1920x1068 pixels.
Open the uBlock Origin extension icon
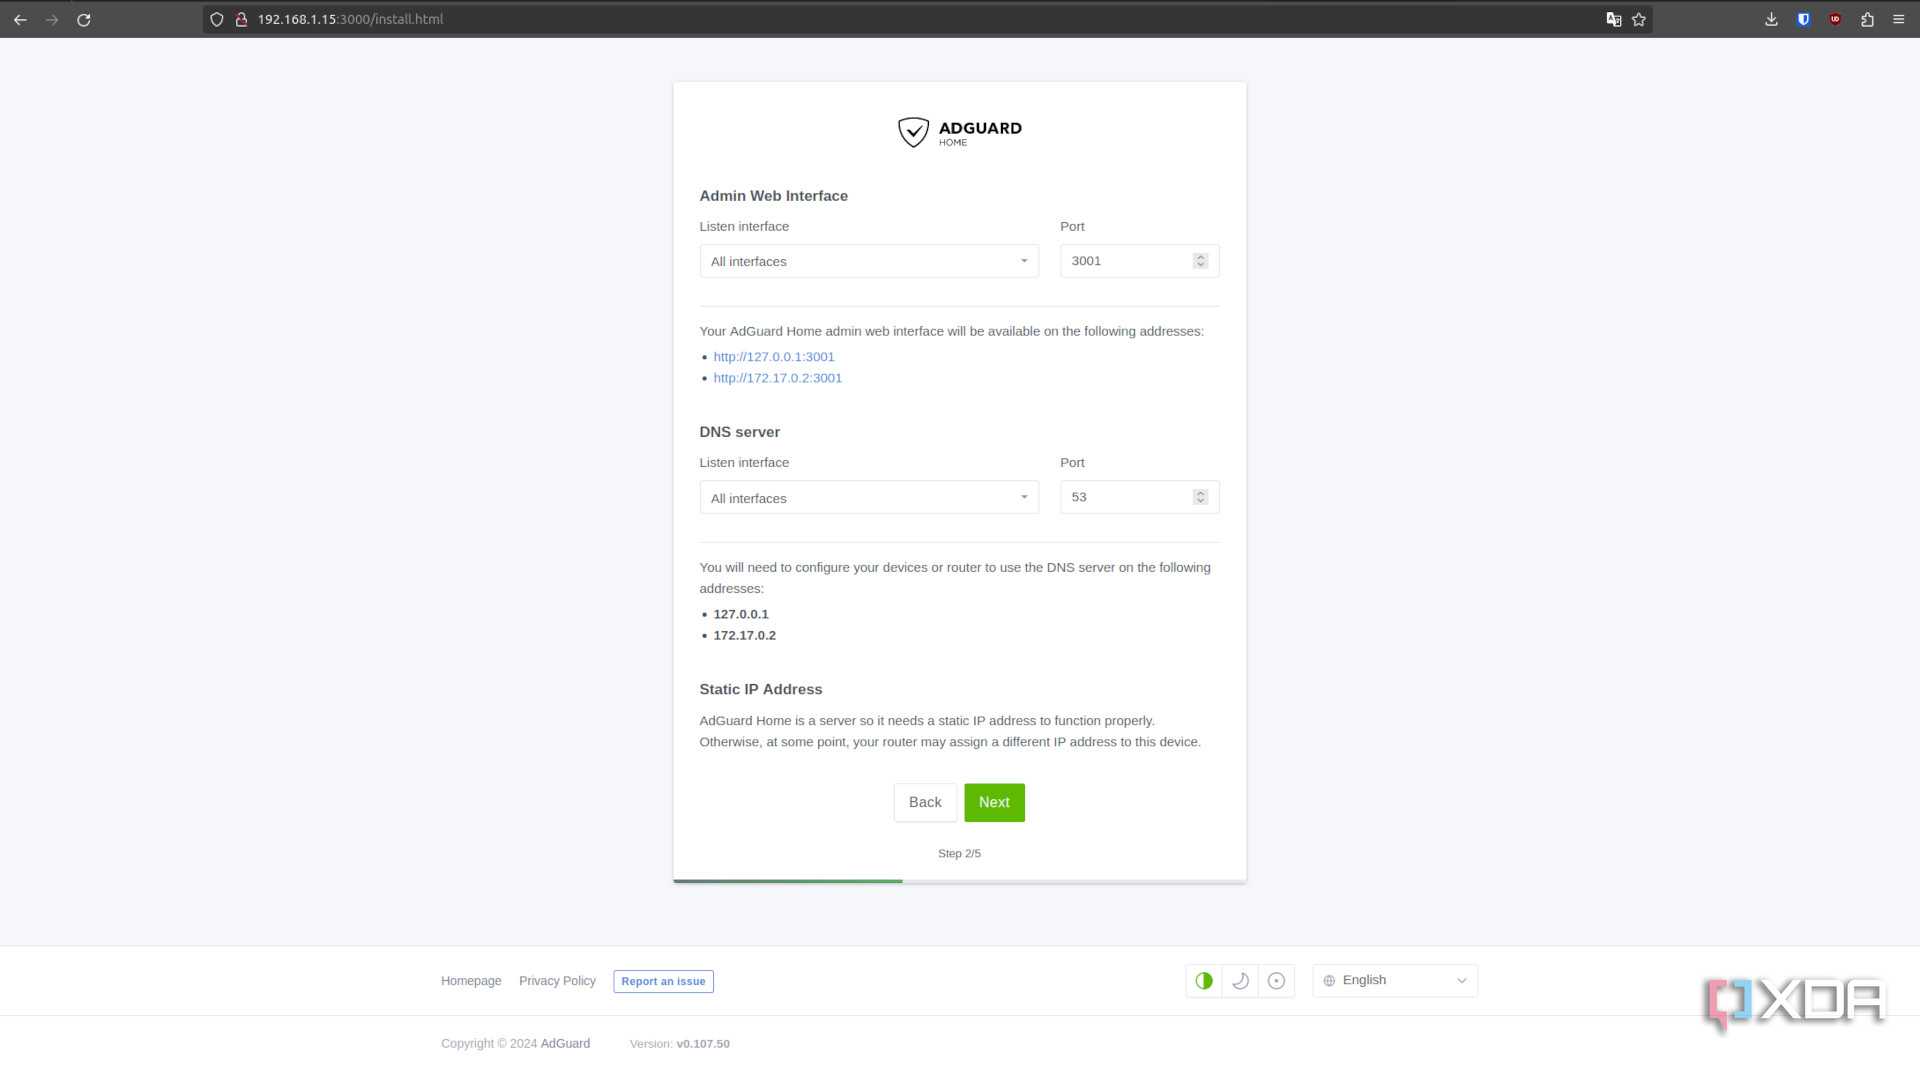[x=1835, y=19]
